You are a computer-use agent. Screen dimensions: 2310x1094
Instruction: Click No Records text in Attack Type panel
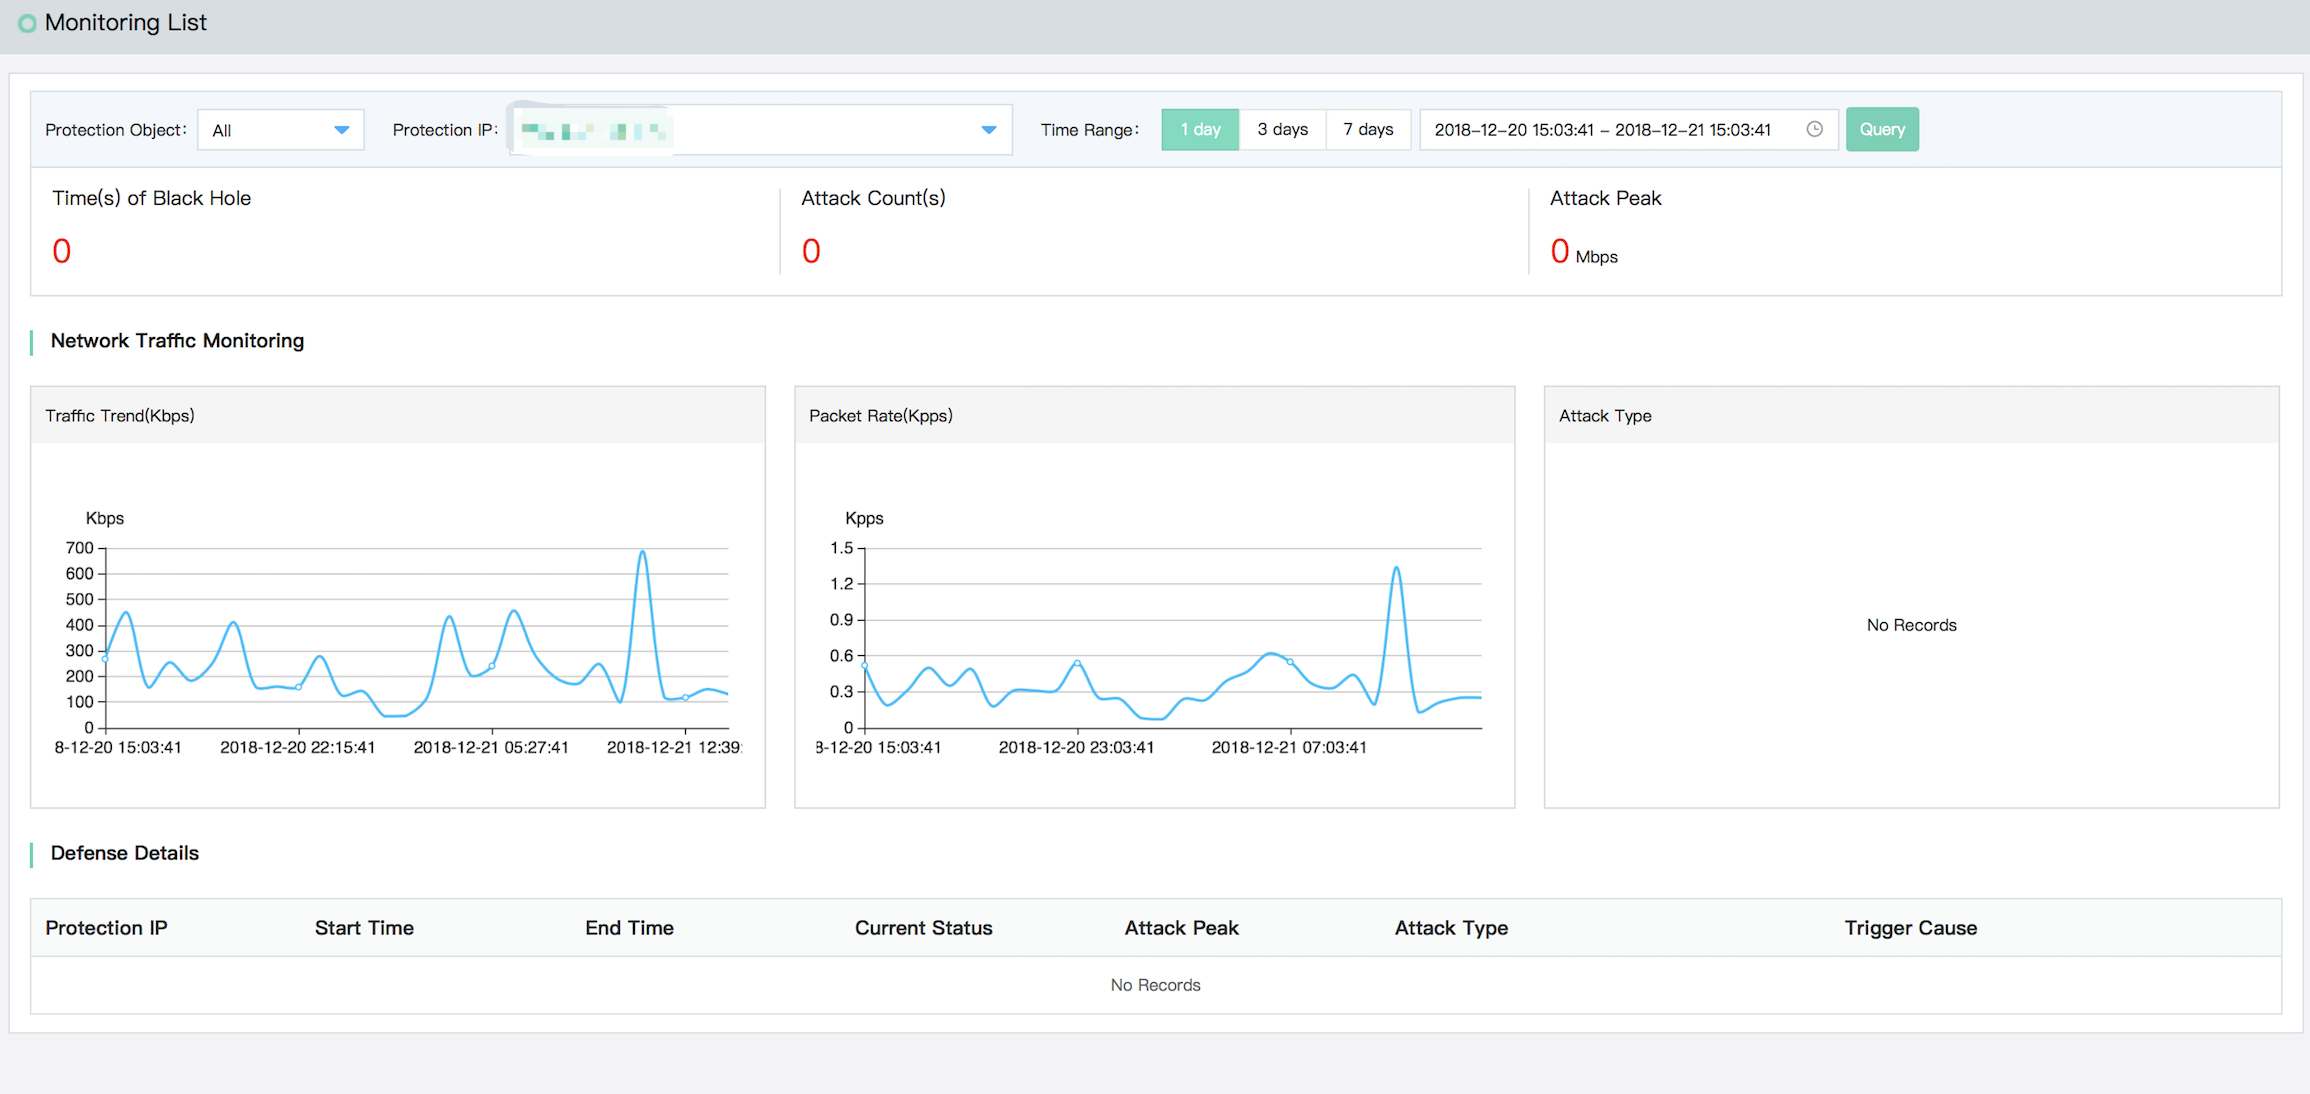(x=1911, y=625)
